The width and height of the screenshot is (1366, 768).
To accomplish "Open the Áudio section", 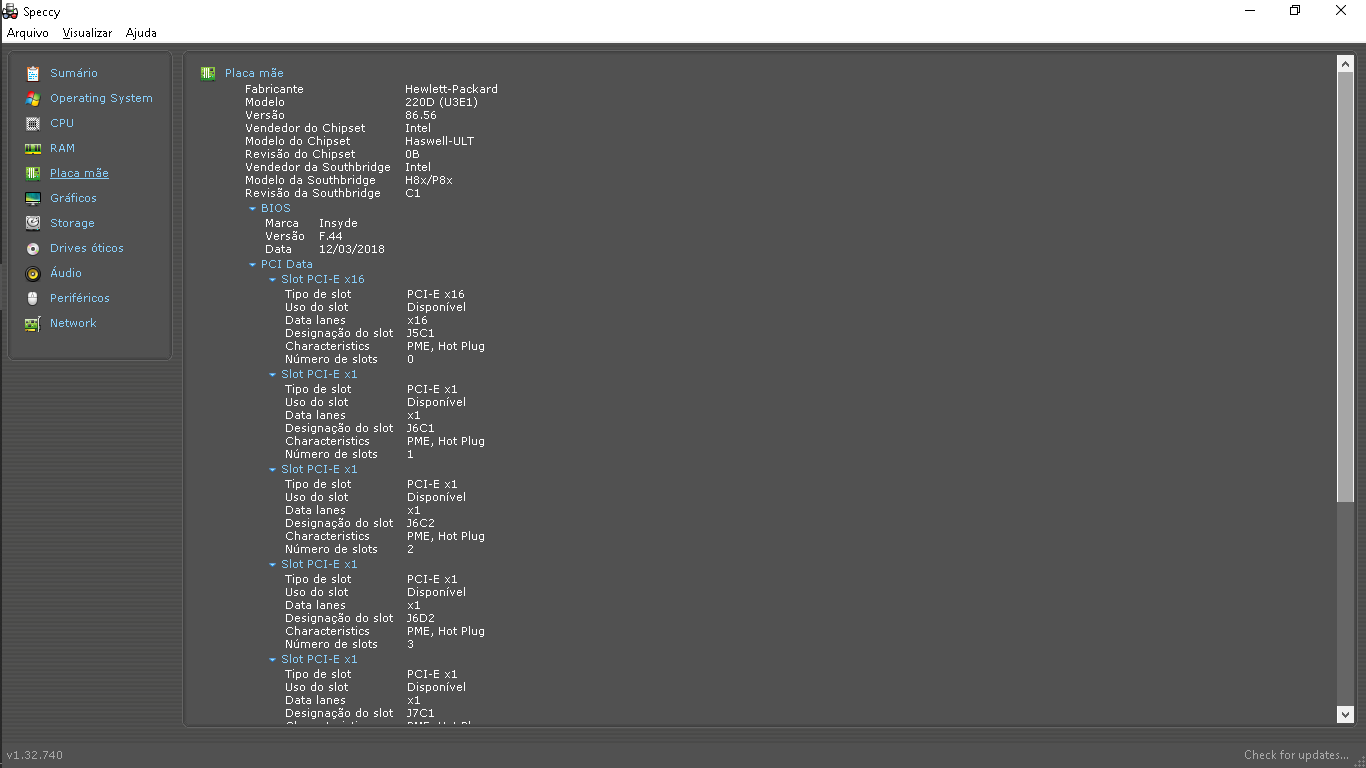I will 66,273.
